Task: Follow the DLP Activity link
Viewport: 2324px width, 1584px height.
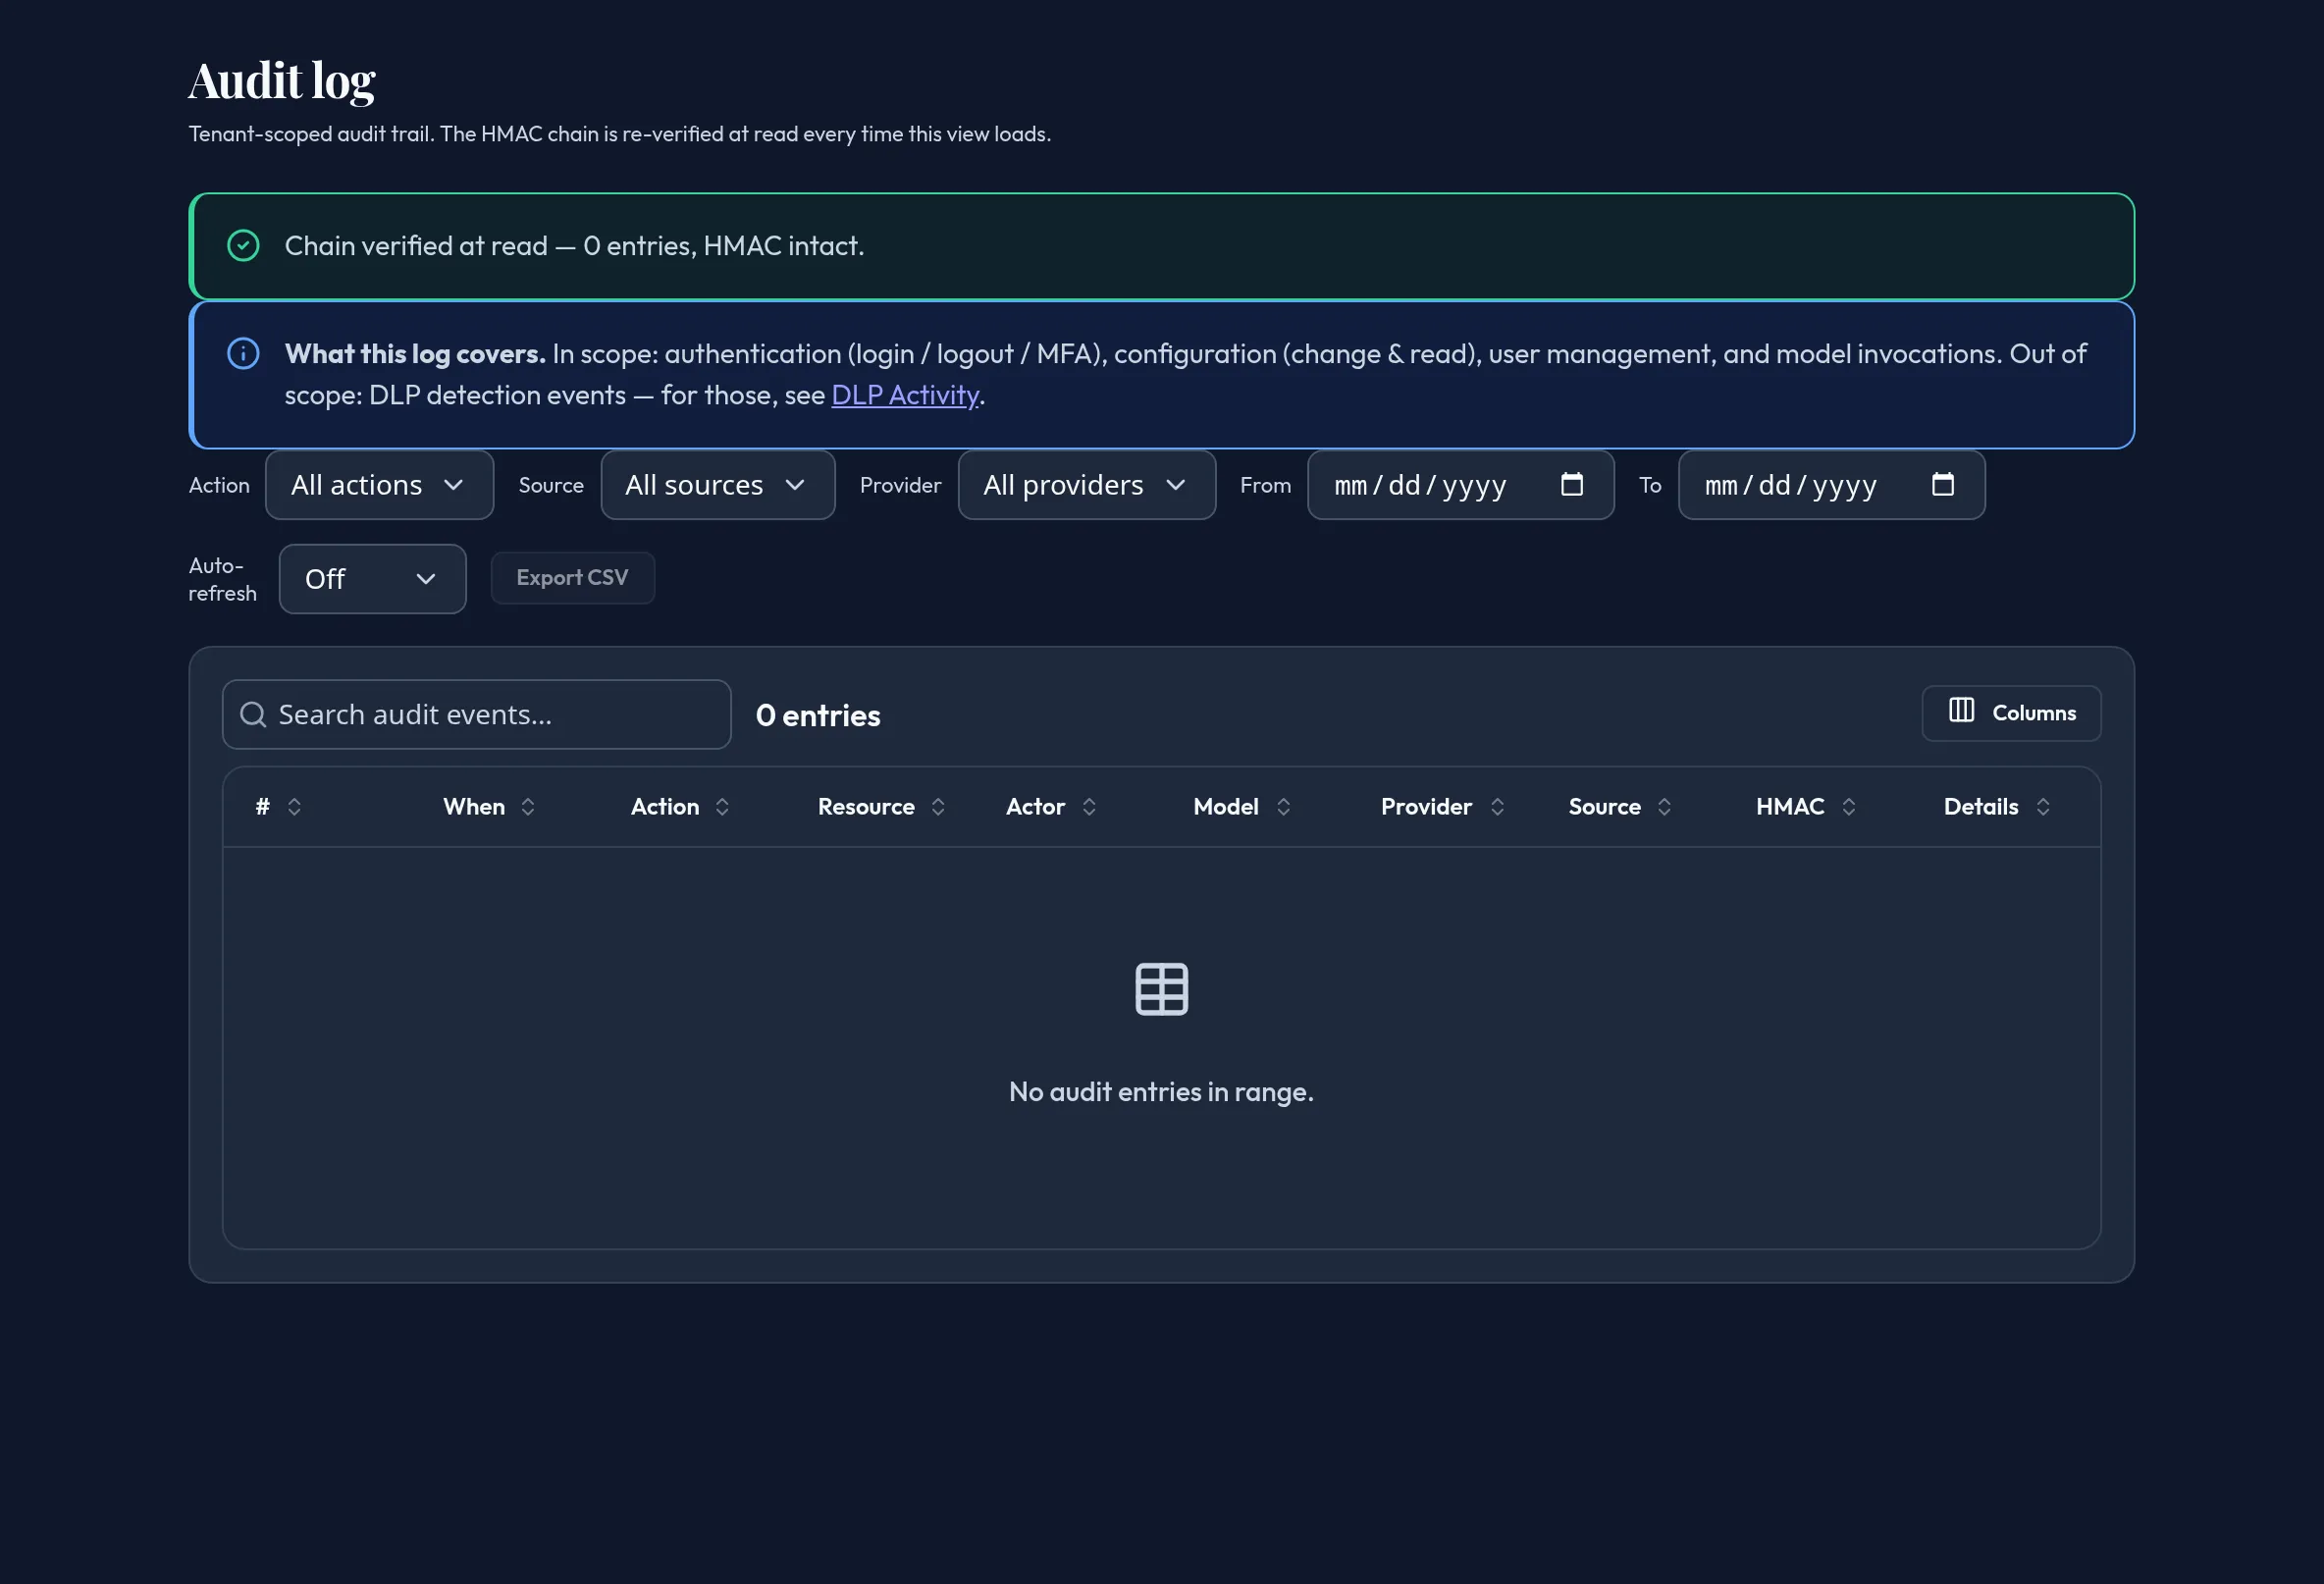Action: [905, 395]
